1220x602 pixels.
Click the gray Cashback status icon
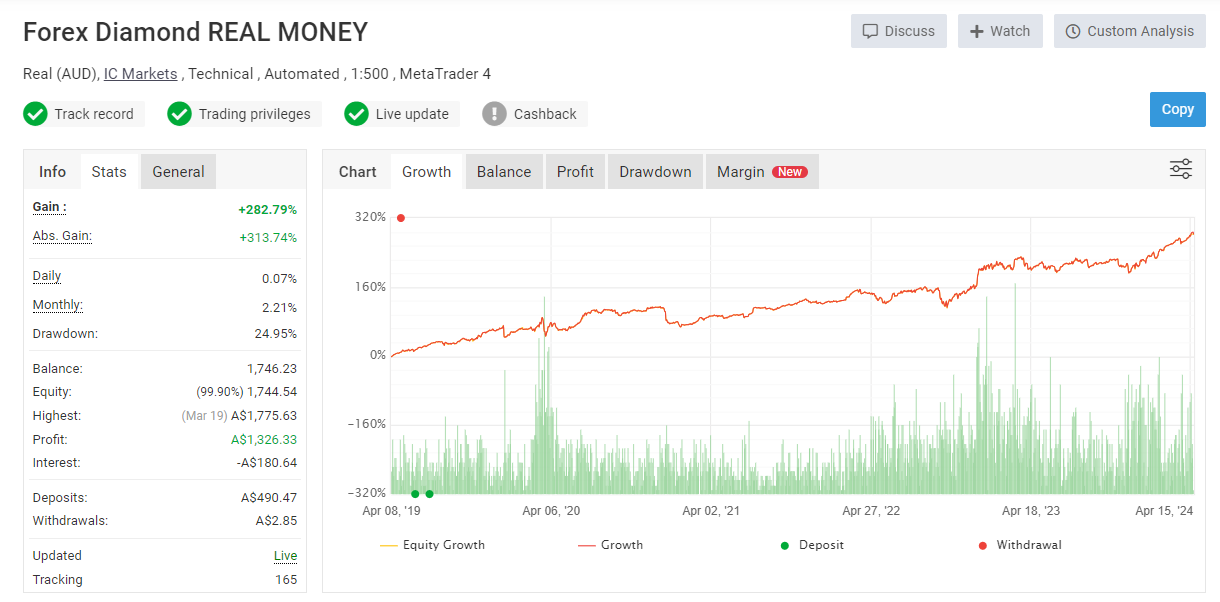pyautogui.click(x=493, y=114)
